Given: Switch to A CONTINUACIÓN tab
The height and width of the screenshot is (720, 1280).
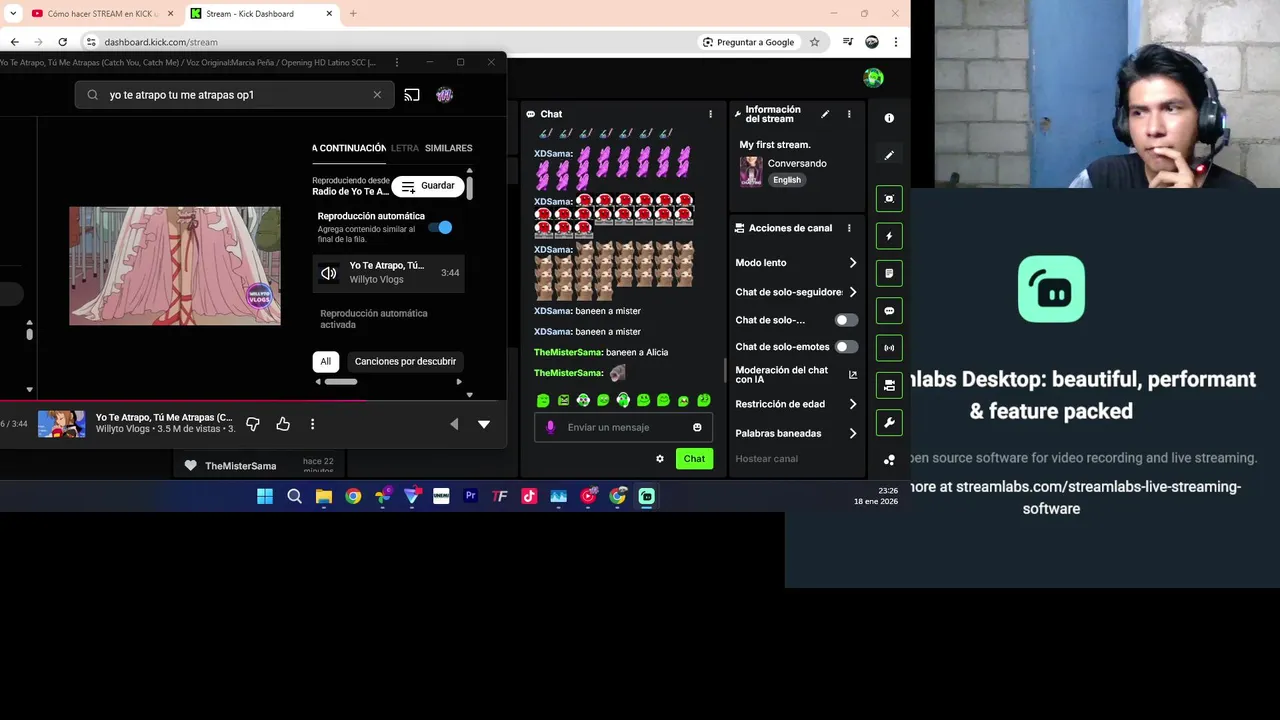Looking at the screenshot, I should pyautogui.click(x=349, y=148).
